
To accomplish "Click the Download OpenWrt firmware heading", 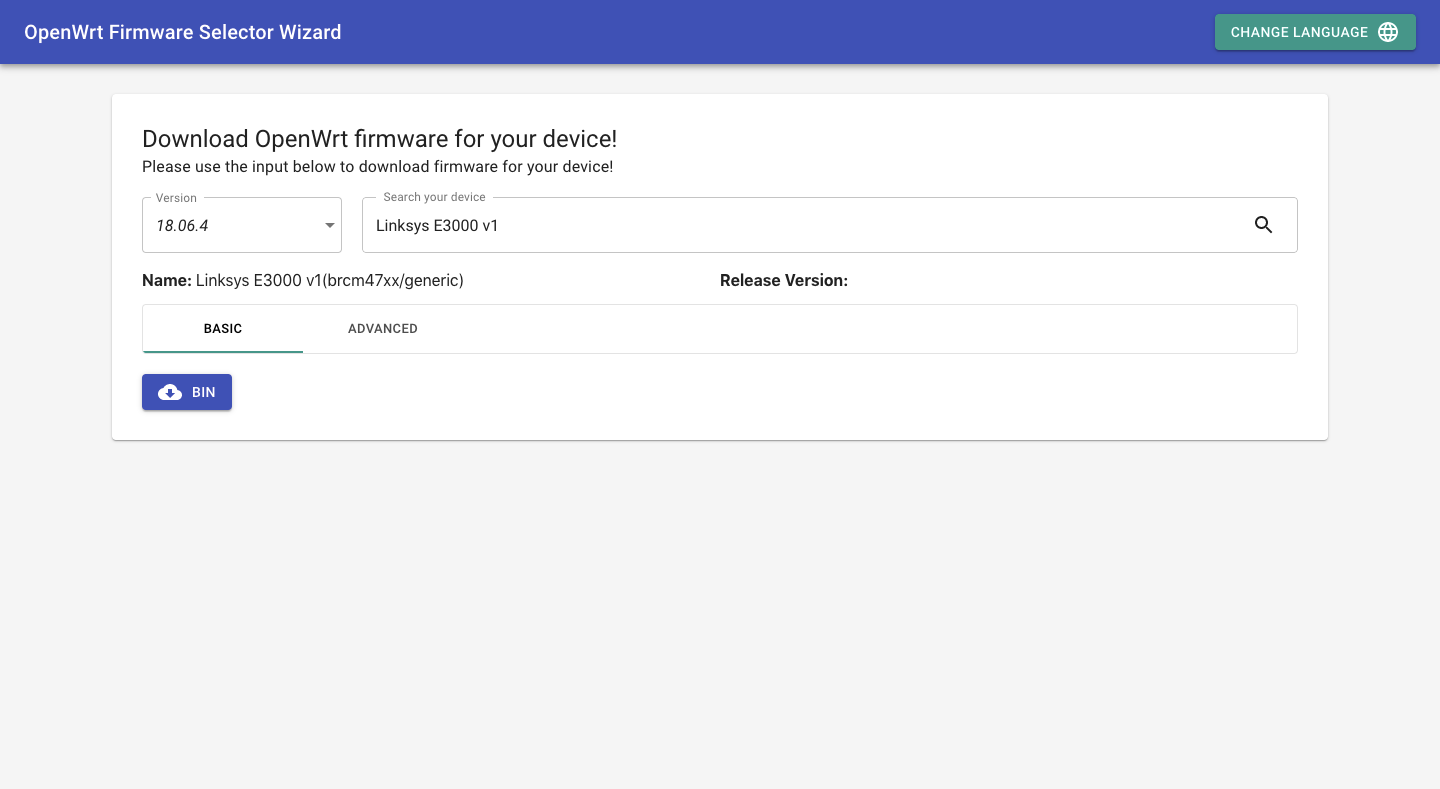I will [380, 139].
